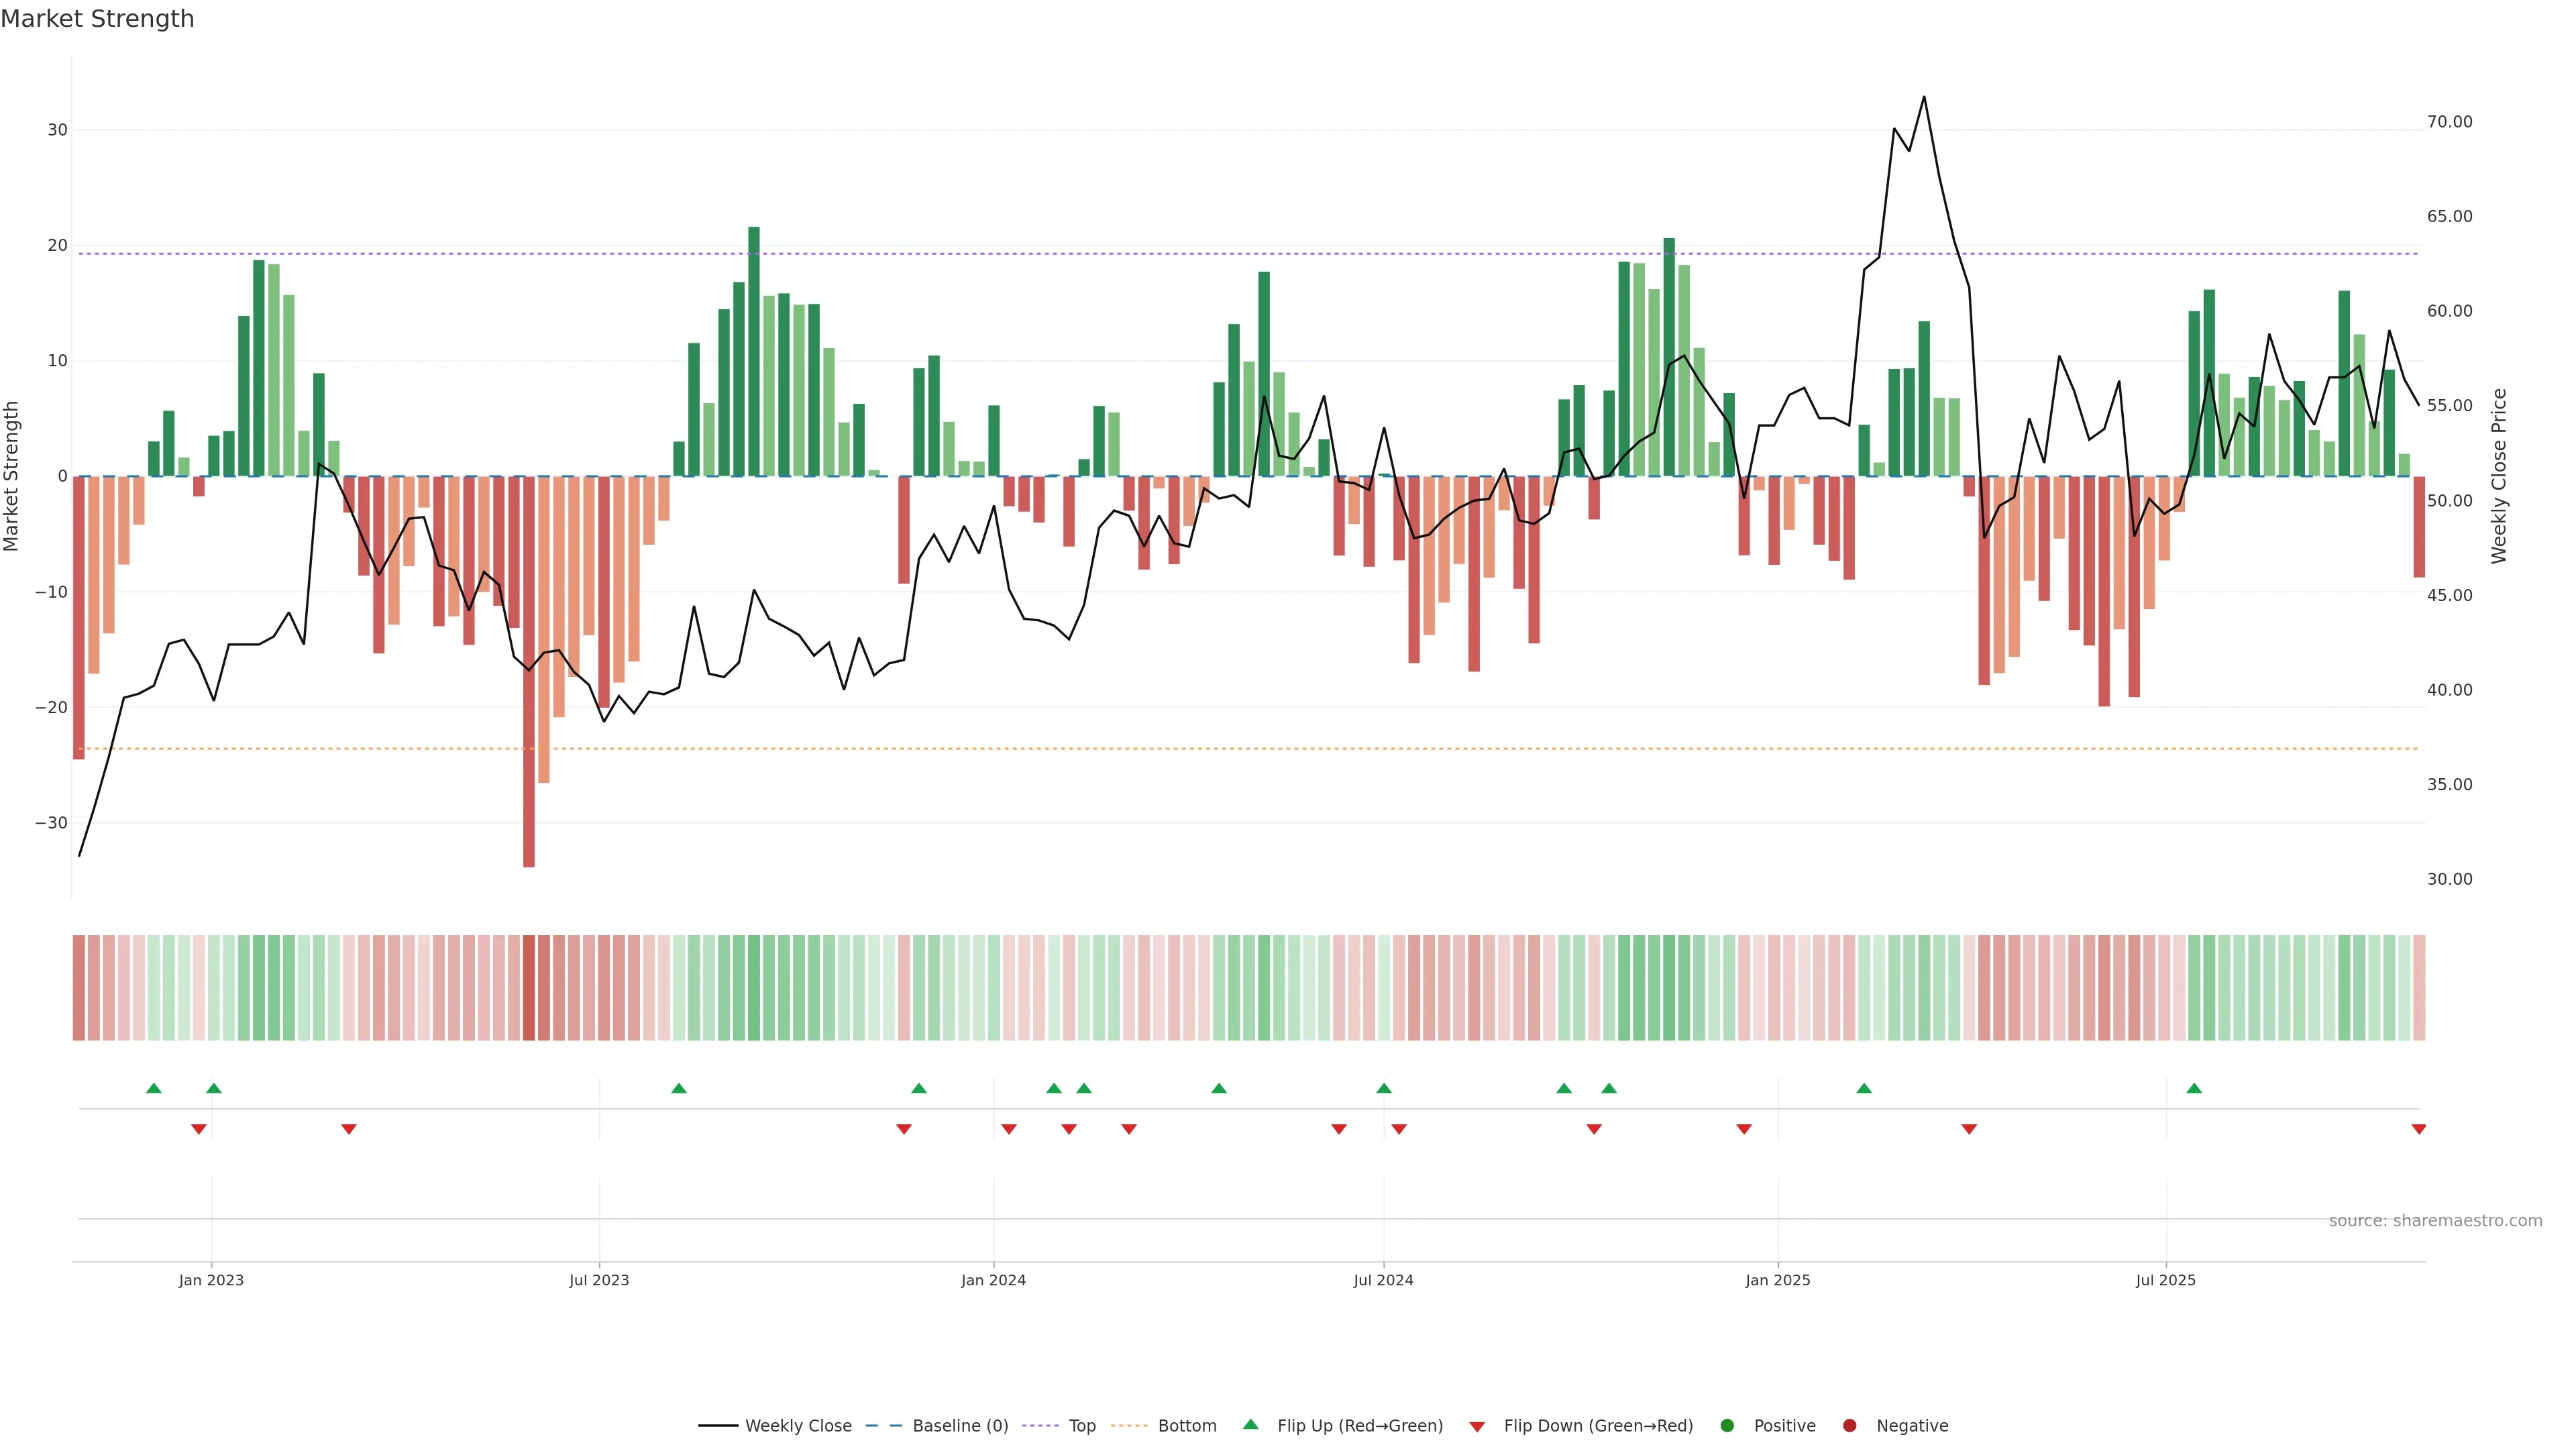
Task: Click the Jan 2024 x-axis label
Action: pos(993,1280)
